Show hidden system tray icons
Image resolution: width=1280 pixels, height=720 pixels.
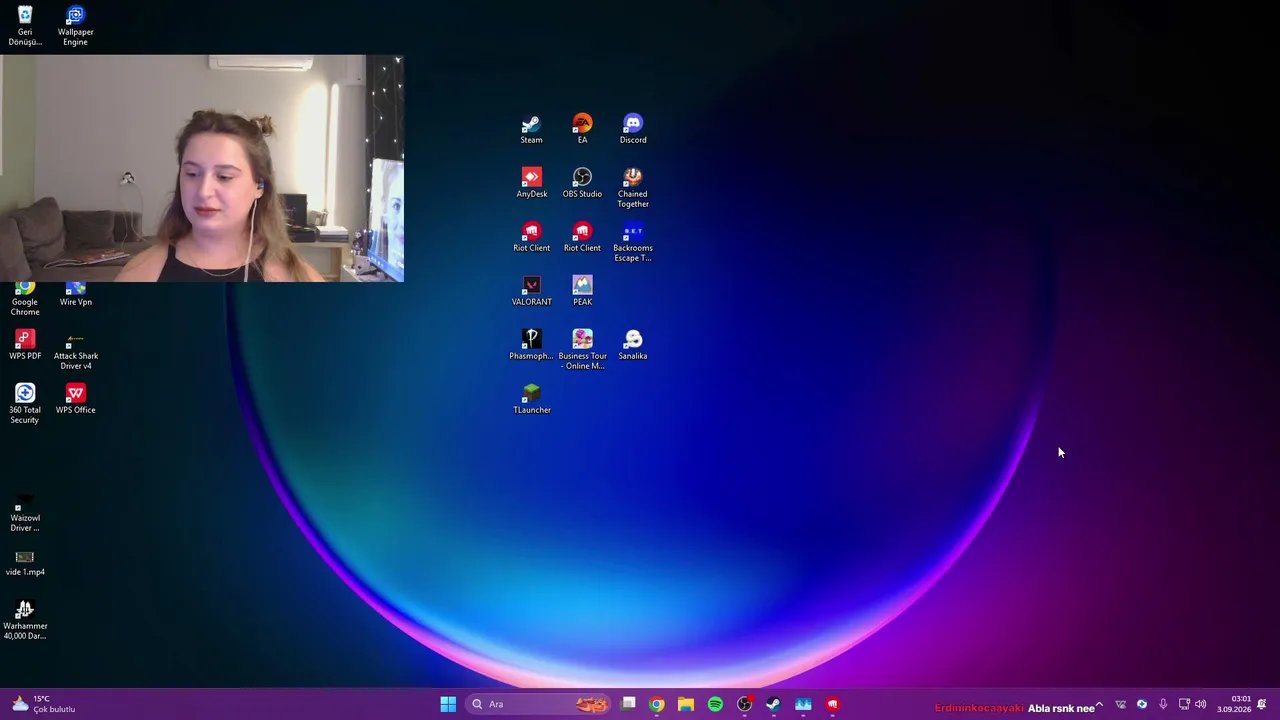click(1099, 704)
